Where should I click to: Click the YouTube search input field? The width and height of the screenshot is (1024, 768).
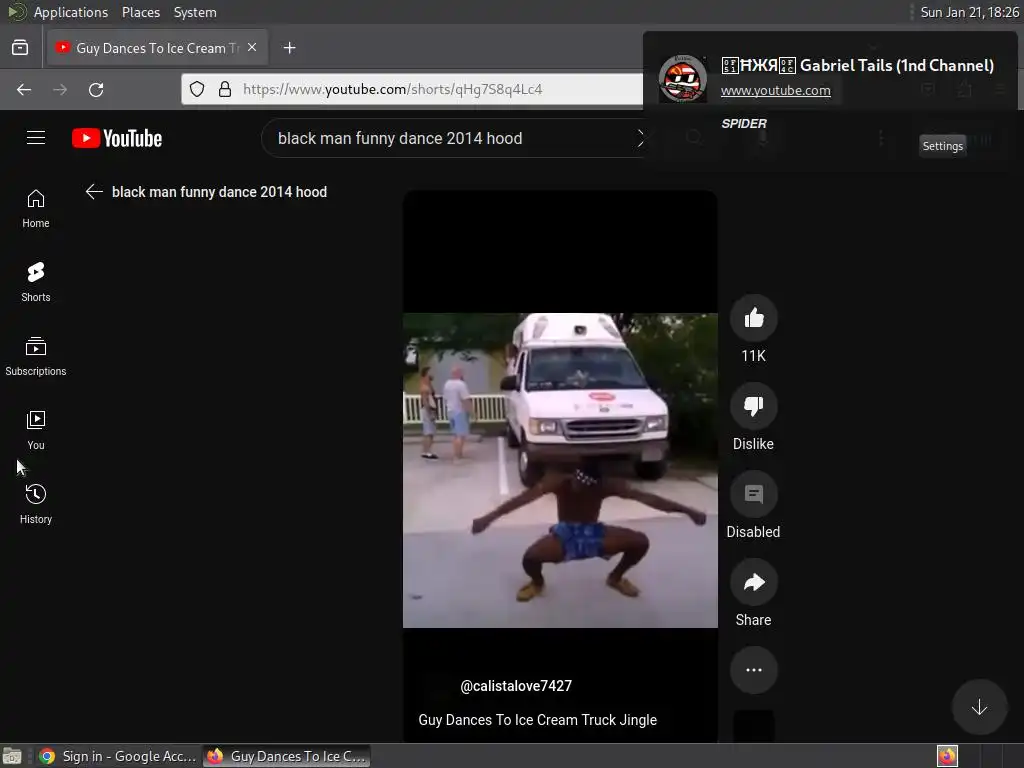451,138
